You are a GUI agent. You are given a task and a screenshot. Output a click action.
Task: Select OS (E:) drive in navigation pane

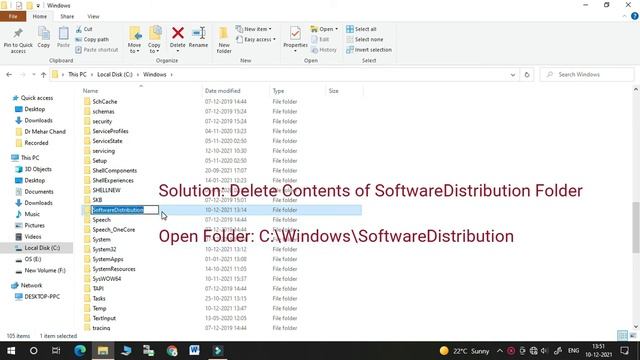coord(33,259)
